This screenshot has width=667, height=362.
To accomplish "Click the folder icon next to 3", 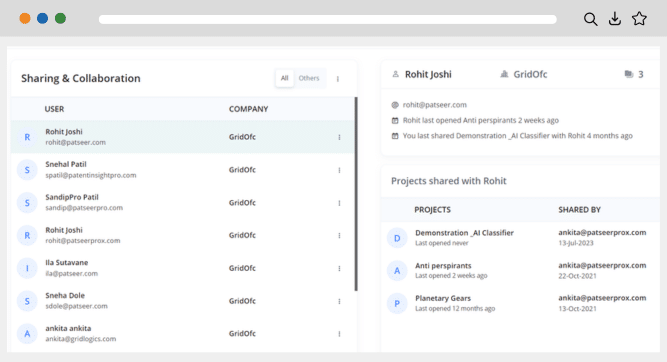I will (629, 74).
